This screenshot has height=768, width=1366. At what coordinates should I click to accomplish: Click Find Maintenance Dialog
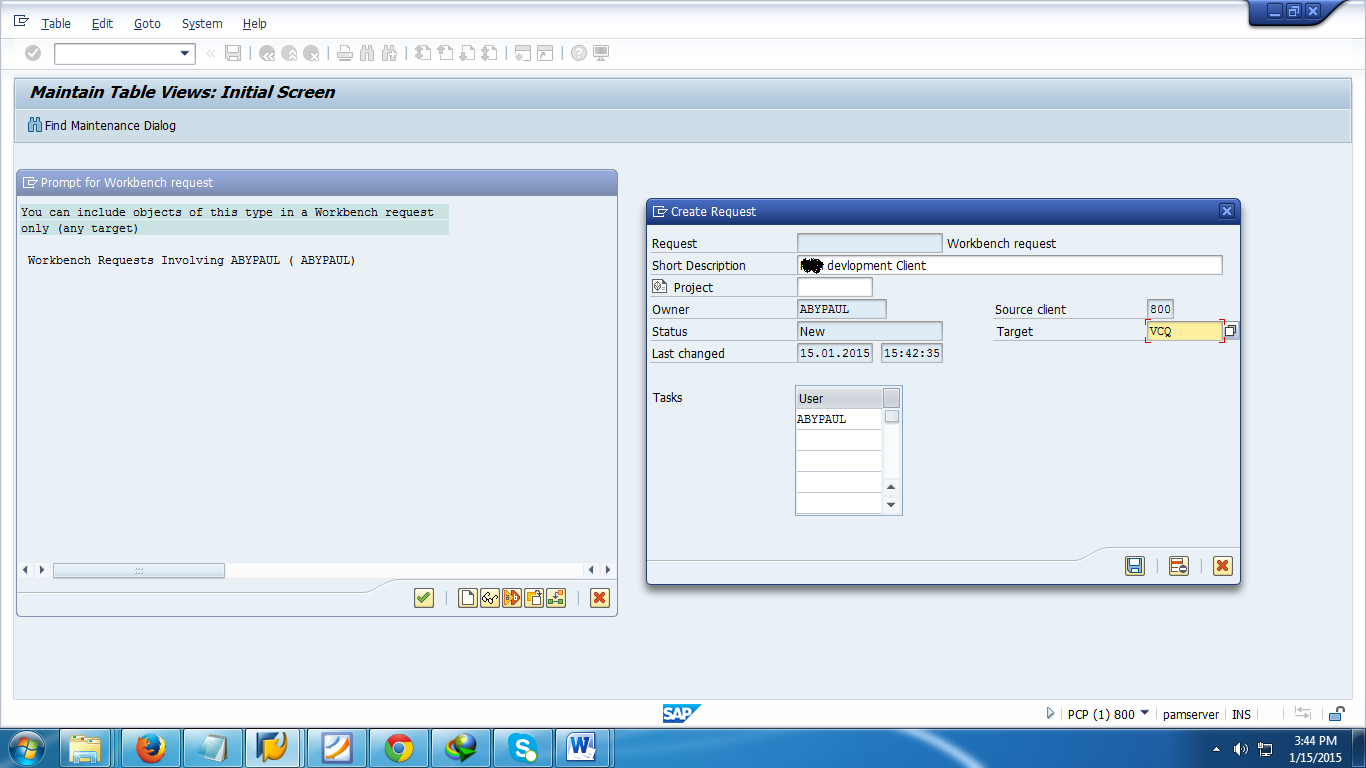coord(101,126)
